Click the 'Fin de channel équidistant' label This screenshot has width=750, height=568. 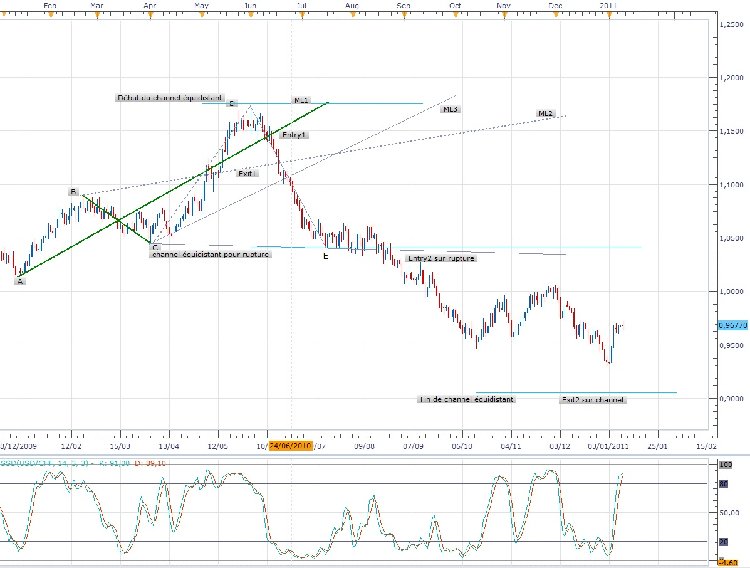pyautogui.click(x=467, y=399)
